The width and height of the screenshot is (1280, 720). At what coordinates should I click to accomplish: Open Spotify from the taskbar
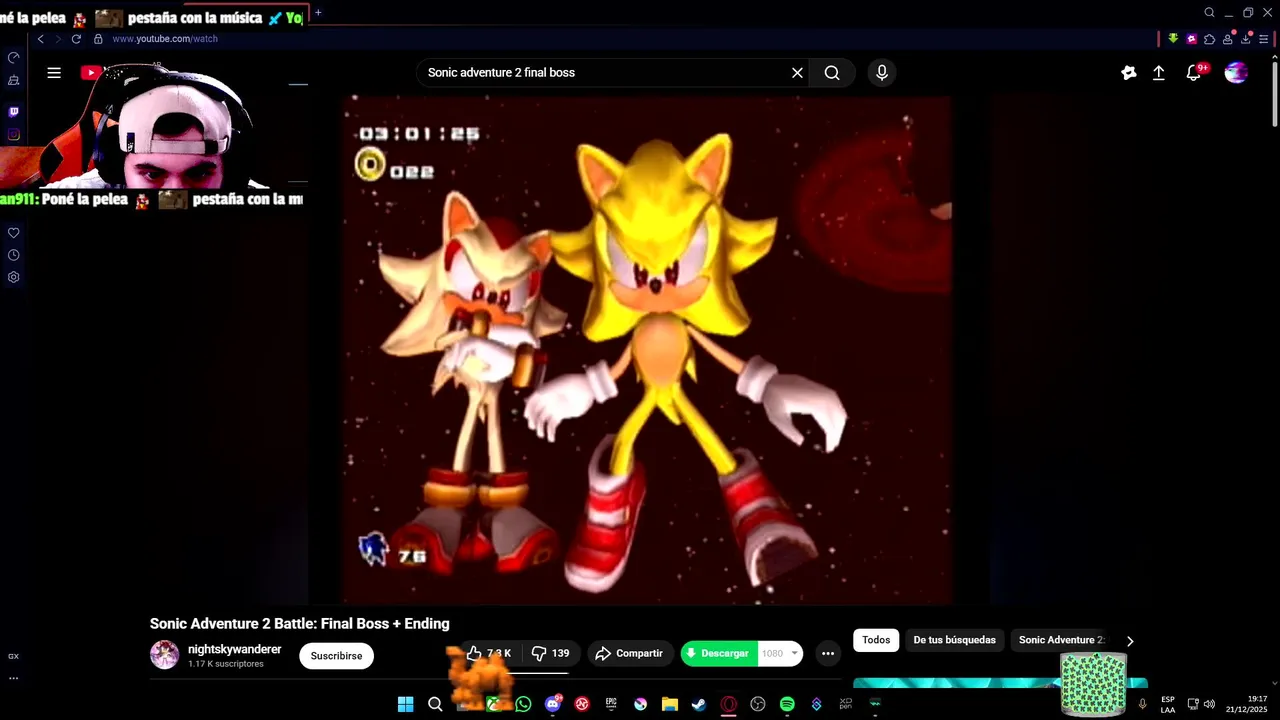(787, 704)
